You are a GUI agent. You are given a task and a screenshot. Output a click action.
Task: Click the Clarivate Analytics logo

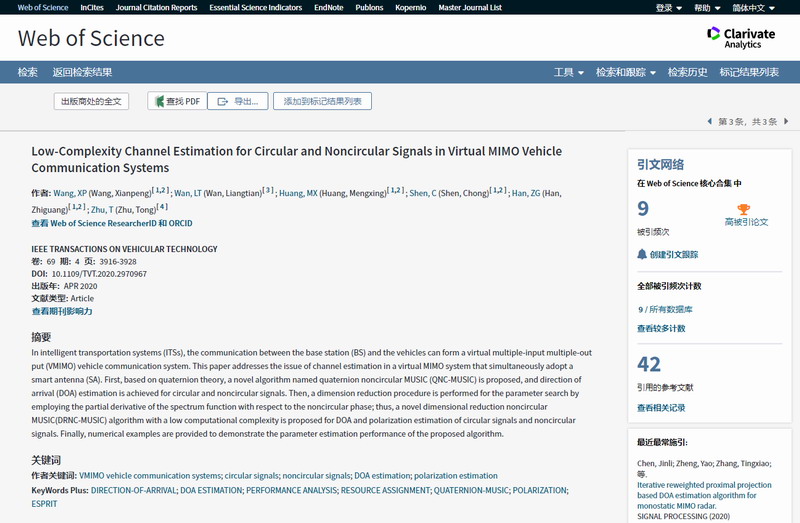[741, 38]
